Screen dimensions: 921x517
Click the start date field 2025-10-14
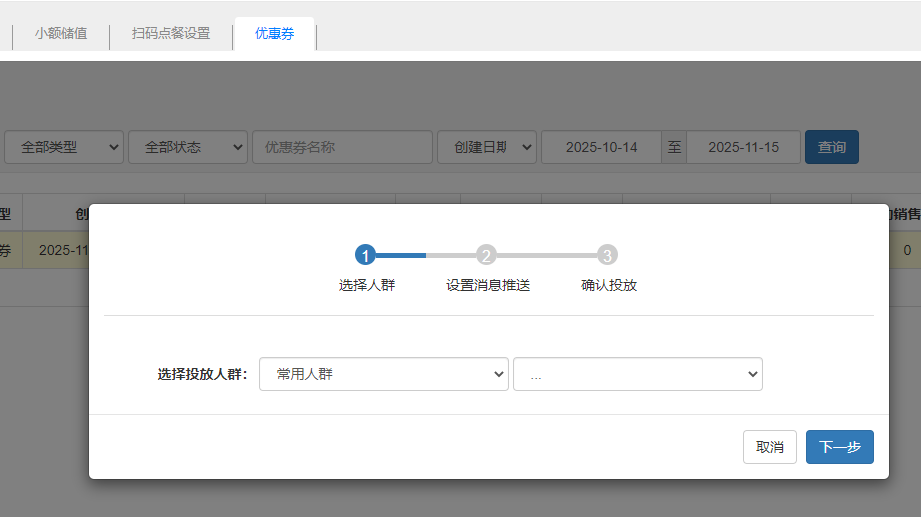(601, 147)
